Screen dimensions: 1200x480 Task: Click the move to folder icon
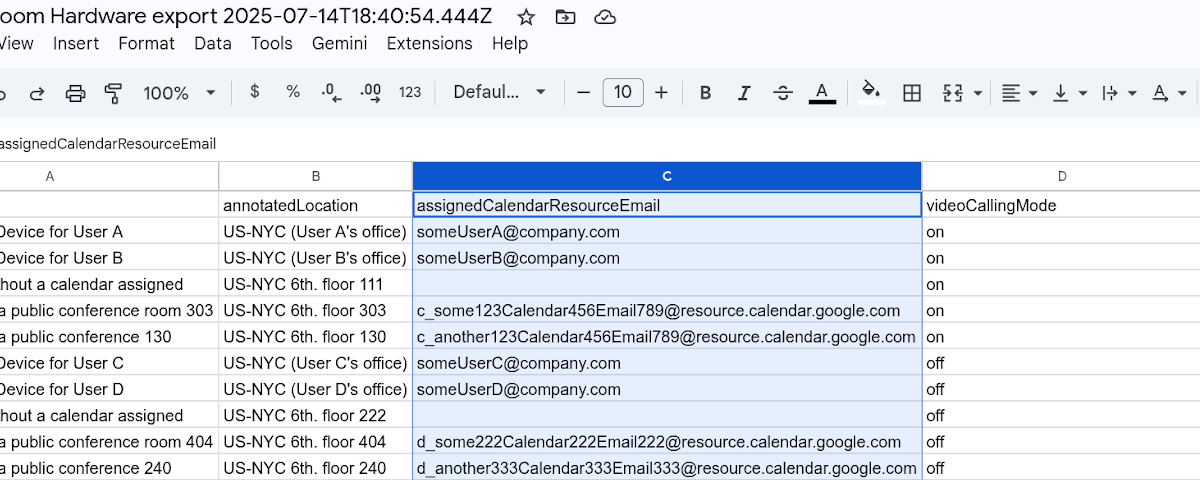tap(566, 17)
